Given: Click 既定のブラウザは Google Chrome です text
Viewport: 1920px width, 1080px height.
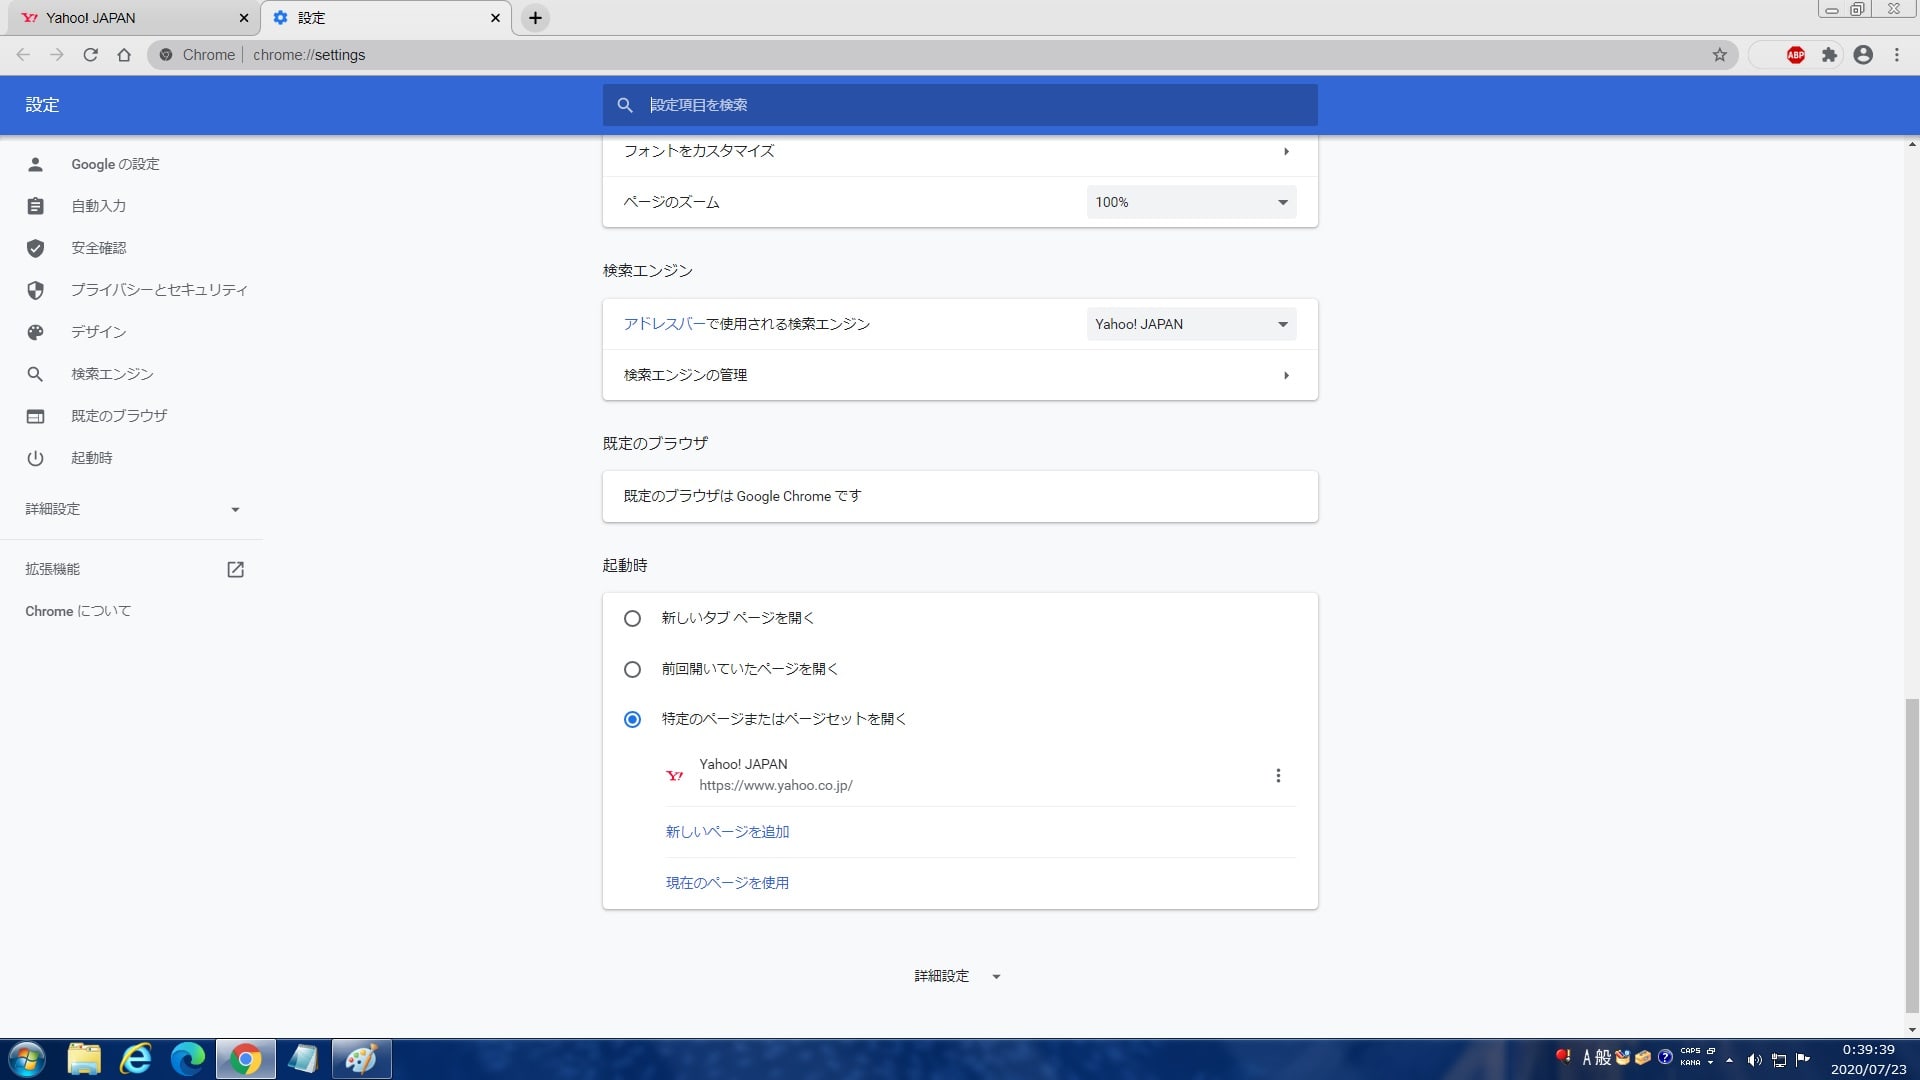Looking at the screenshot, I should point(742,496).
